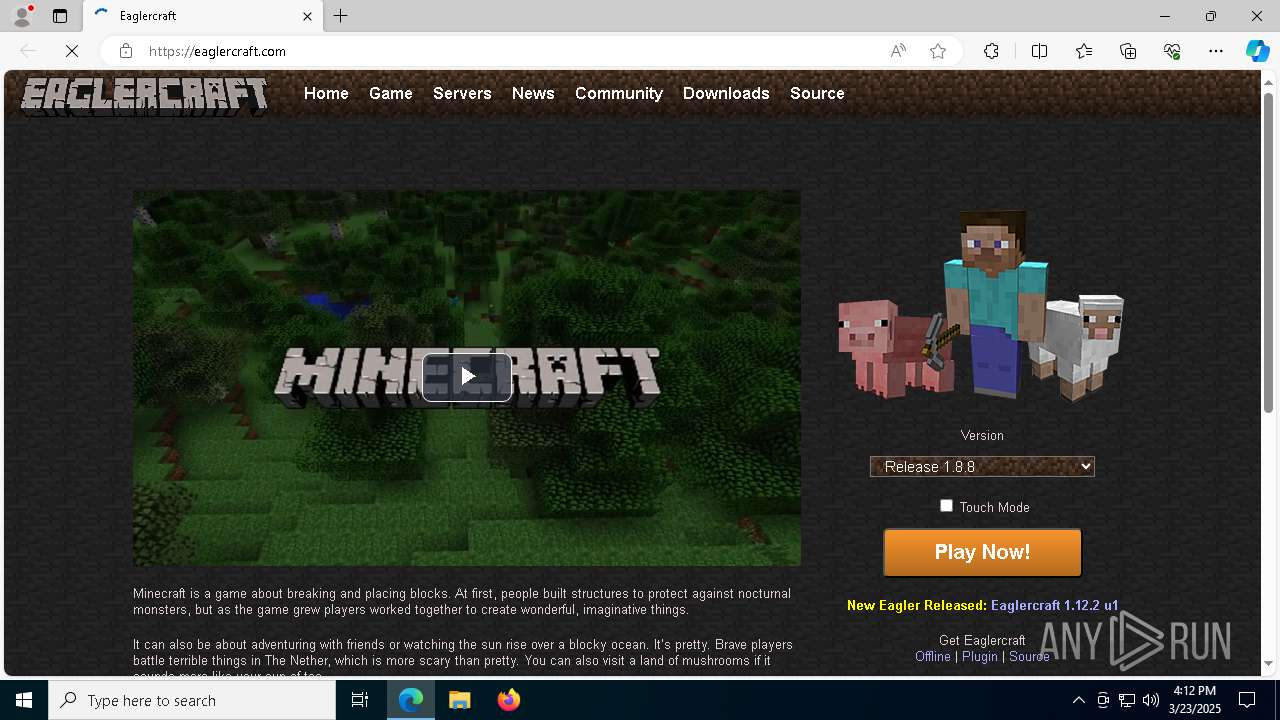
Task: Click the taskbar search box
Action: [x=192, y=700]
